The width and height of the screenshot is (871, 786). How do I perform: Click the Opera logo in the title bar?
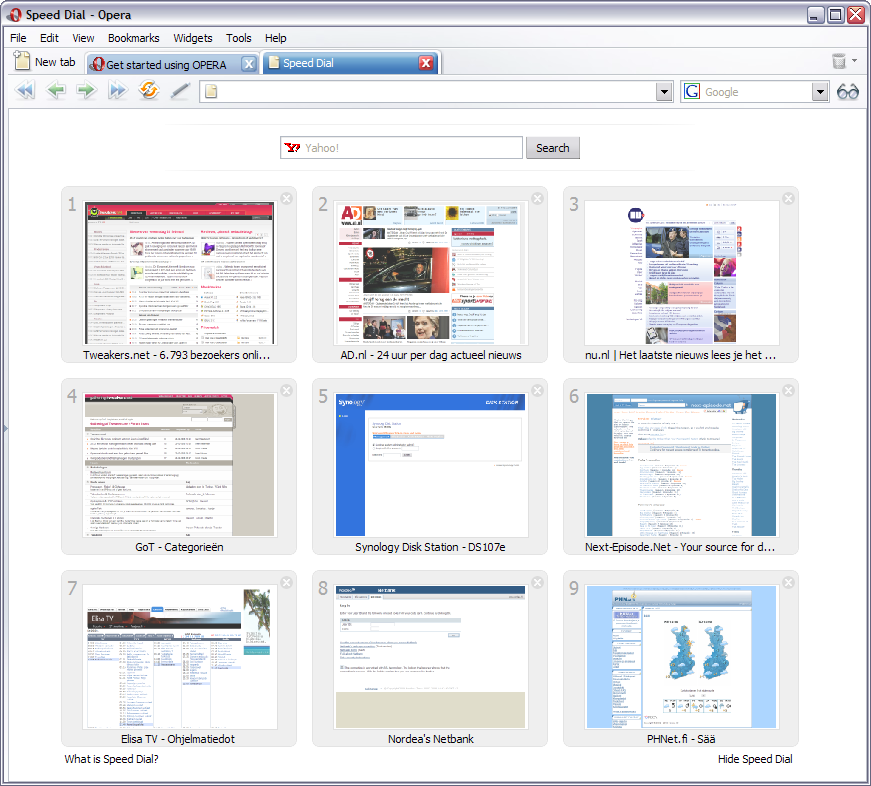[15, 15]
